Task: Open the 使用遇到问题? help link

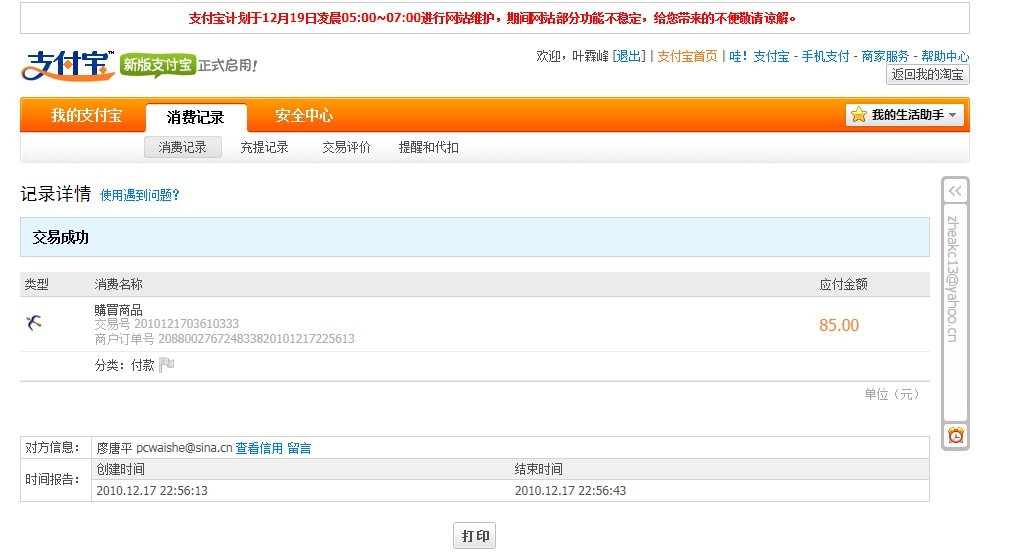Action: click(x=140, y=195)
